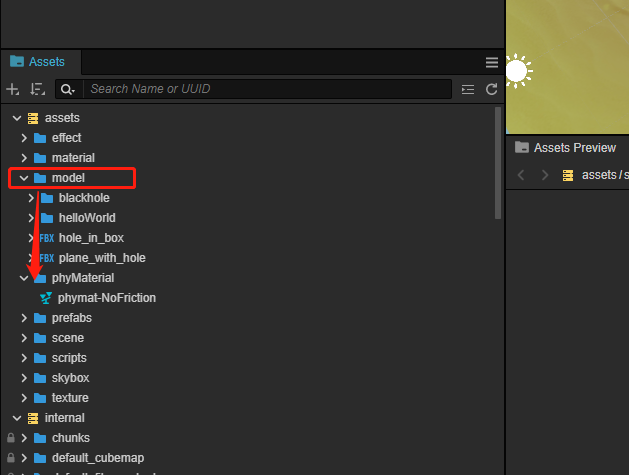Click the assets path in Assets Preview
629x475 pixels.
click(x=605, y=175)
